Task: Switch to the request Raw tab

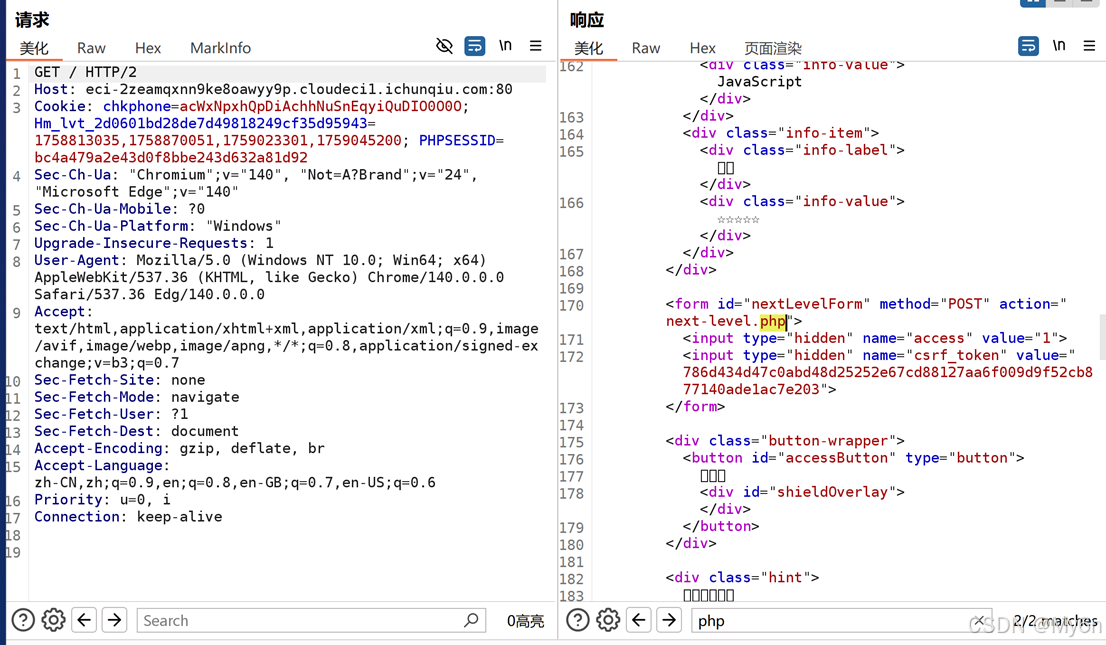Action: [x=91, y=48]
